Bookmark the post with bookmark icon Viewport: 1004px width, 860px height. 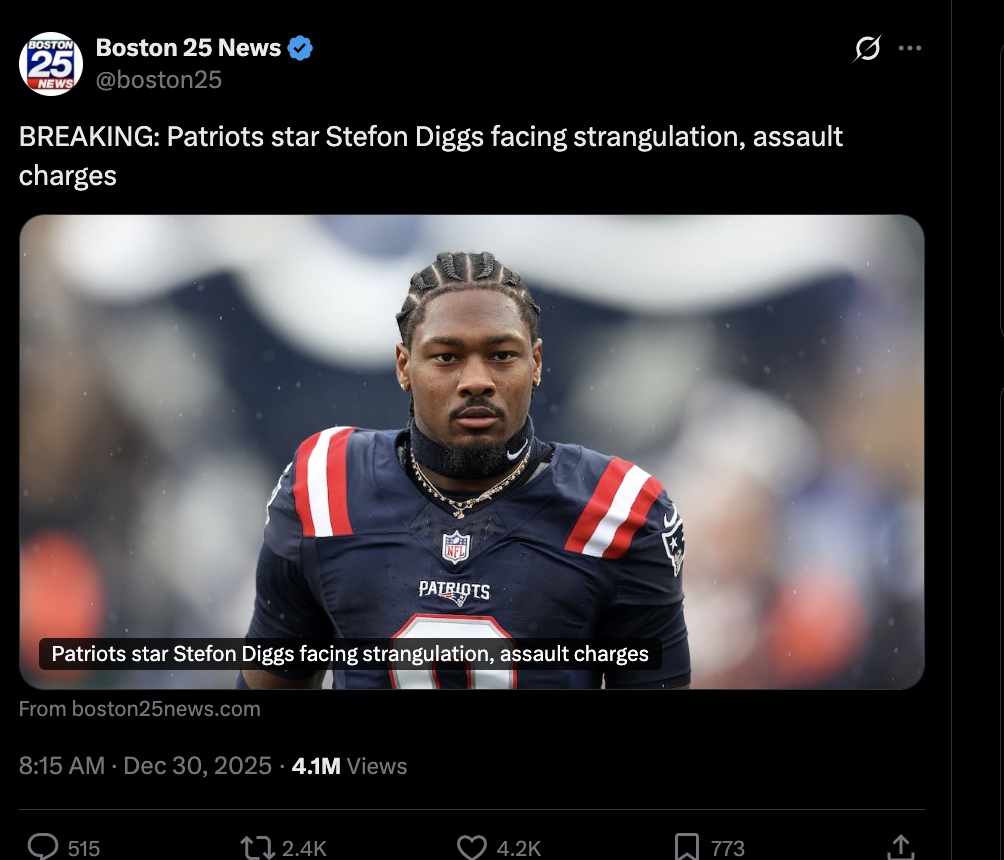(x=686, y=847)
